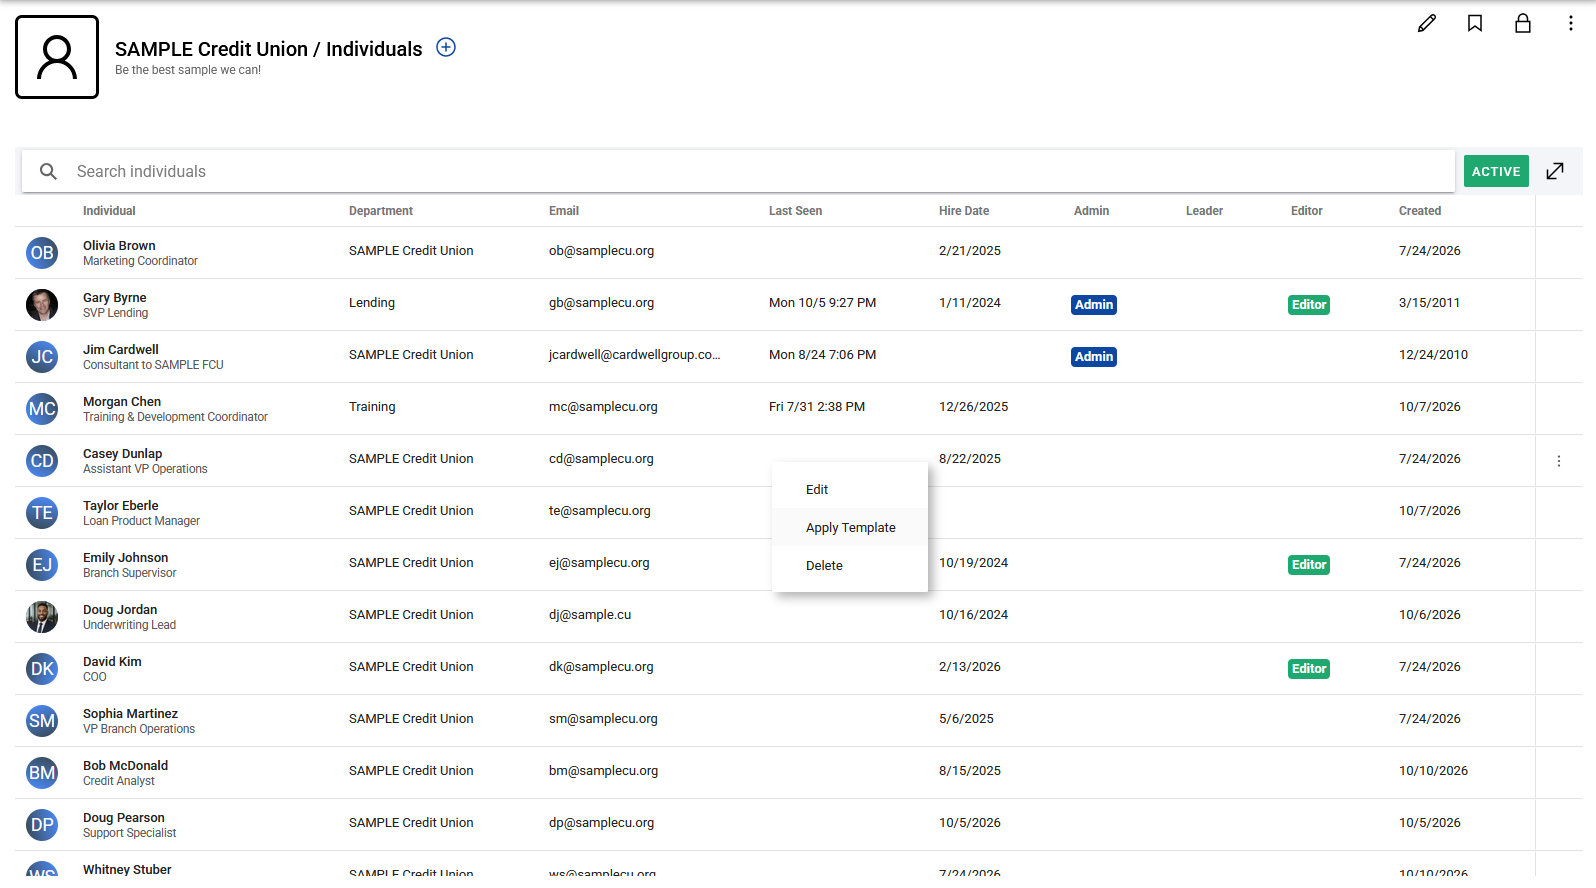Open Sophia Martinez's name link

[130, 714]
